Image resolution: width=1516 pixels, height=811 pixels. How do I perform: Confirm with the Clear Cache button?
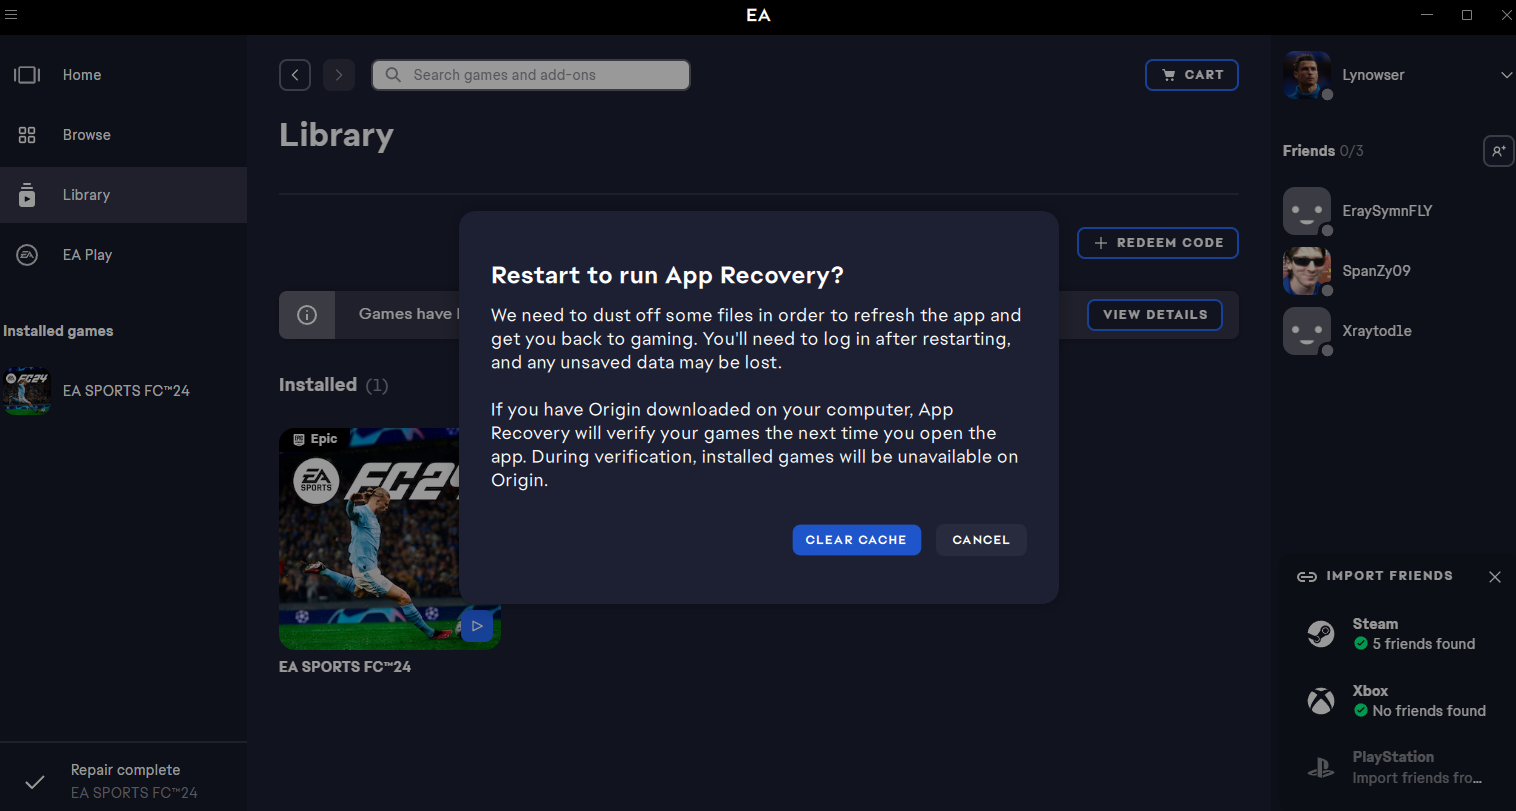pyautogui.click(x=857, y=540)
